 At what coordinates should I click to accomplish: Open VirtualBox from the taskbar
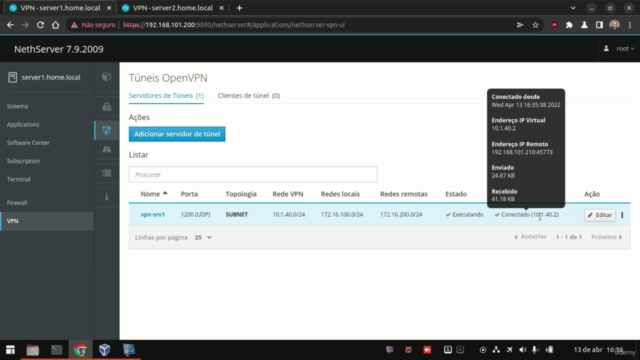click(104, 350)
